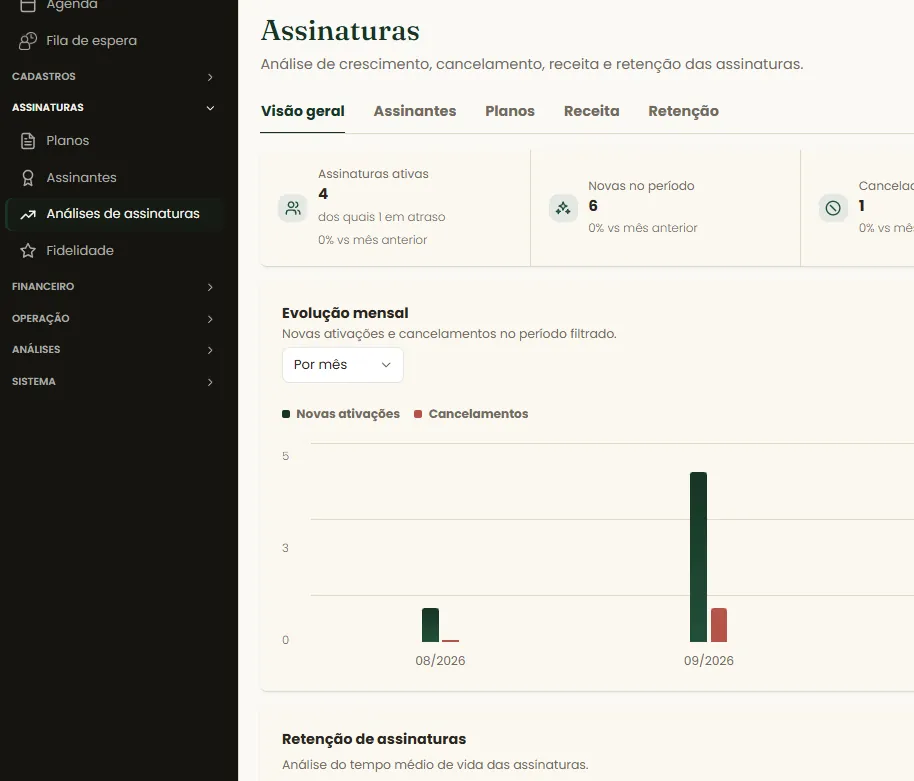Click the Fidelidade star icon
The width and height of the screenshot is (914, 781).
point(27,251)
